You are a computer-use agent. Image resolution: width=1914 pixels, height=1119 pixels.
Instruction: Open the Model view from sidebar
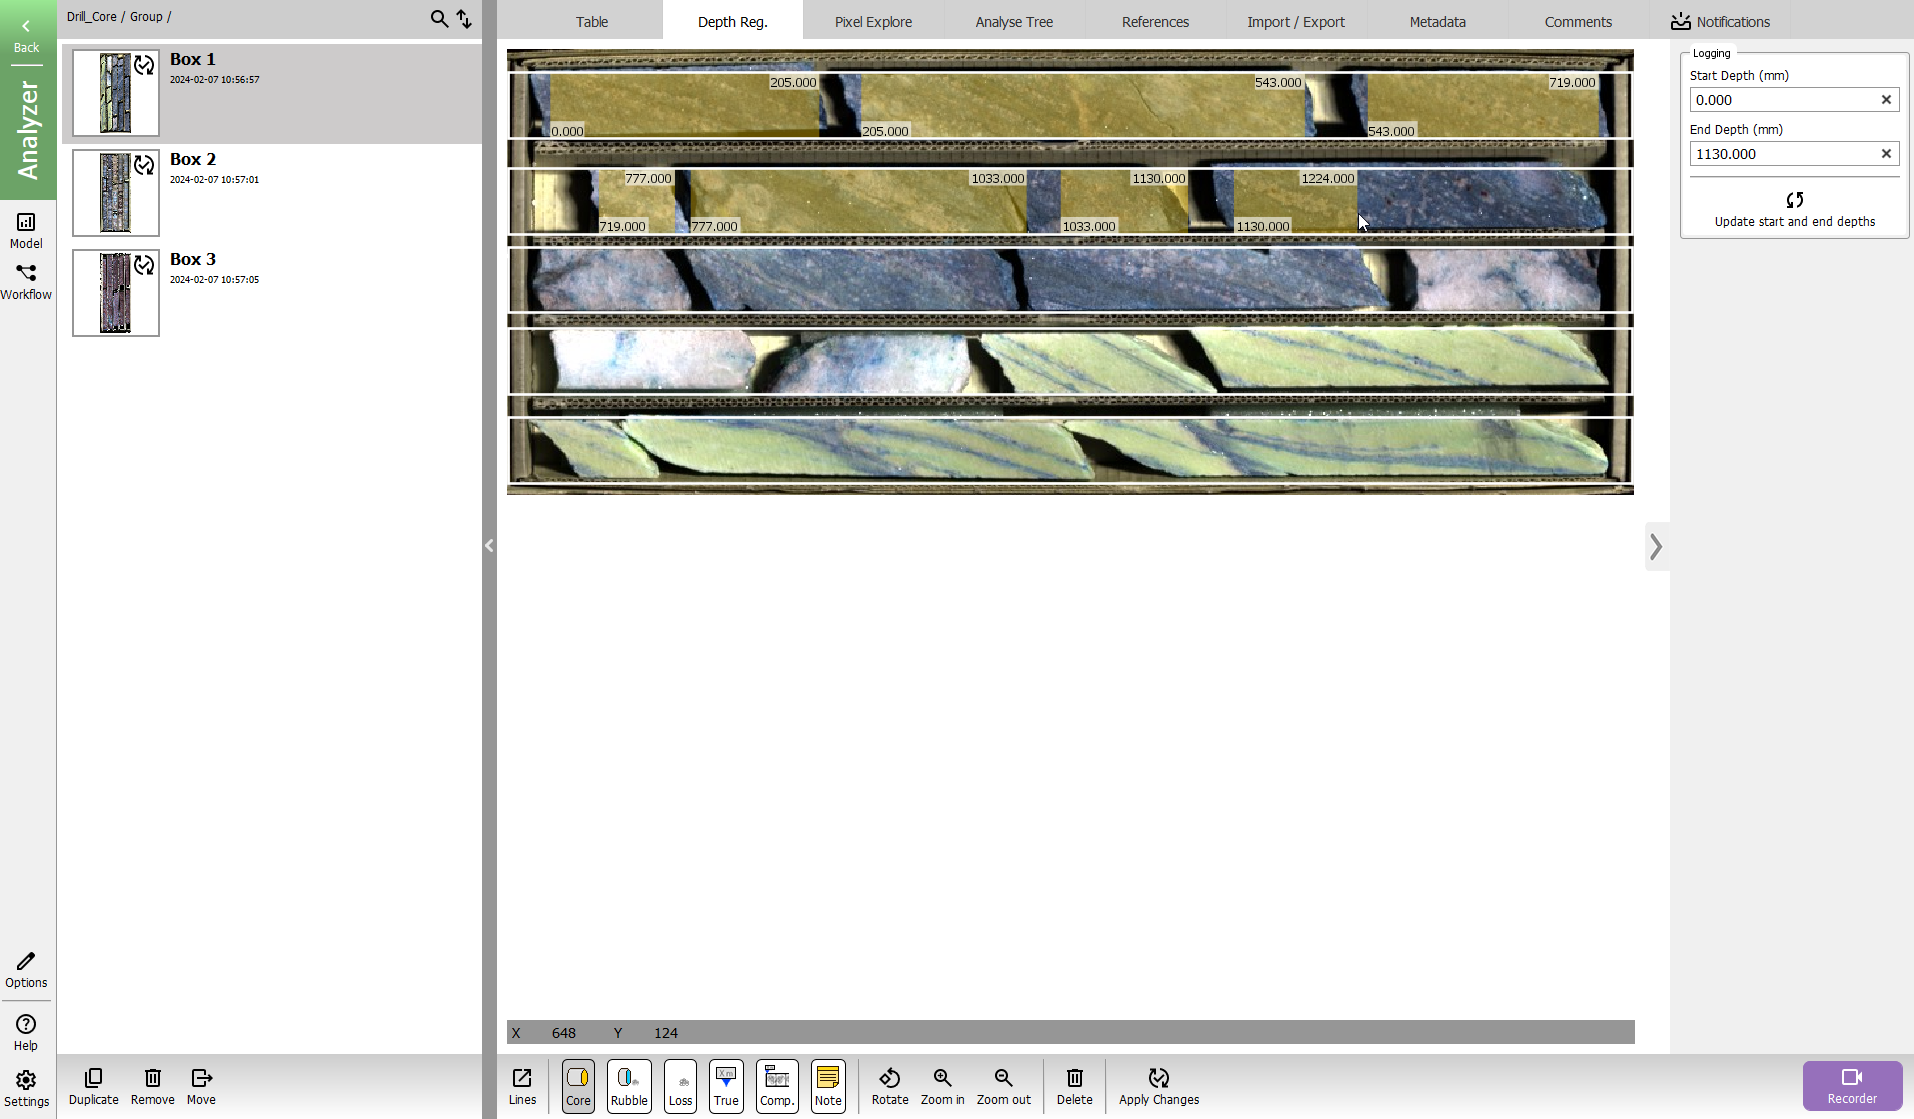[26, 229]
